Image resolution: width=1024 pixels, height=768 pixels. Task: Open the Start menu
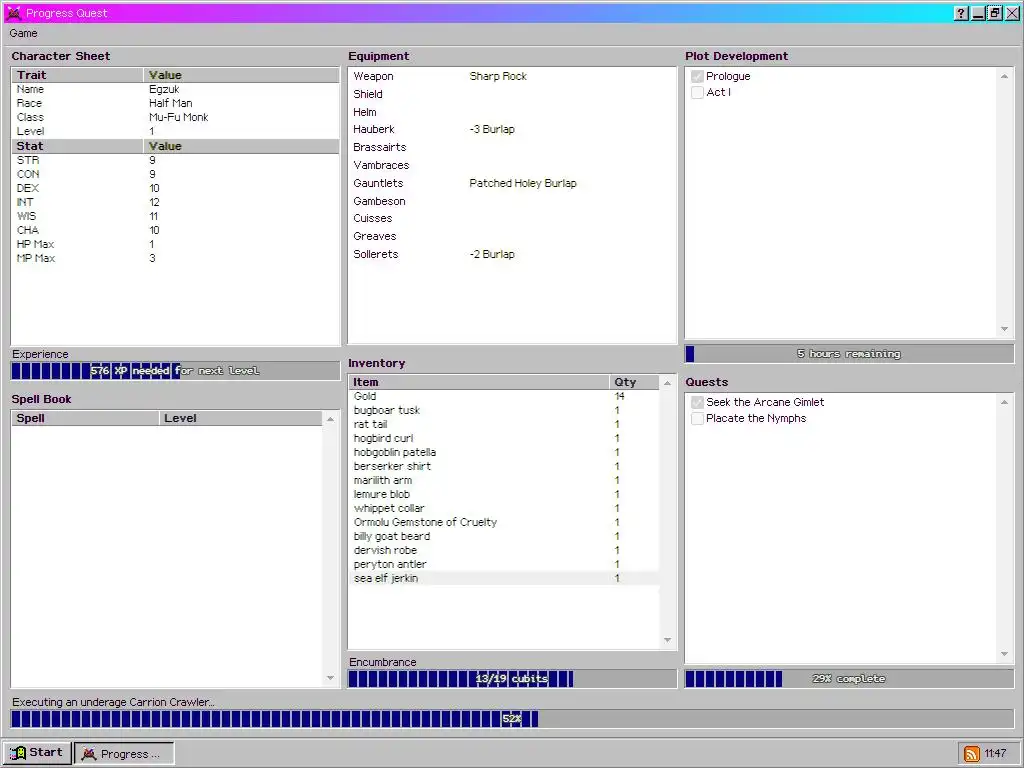[x=37, y=752]
